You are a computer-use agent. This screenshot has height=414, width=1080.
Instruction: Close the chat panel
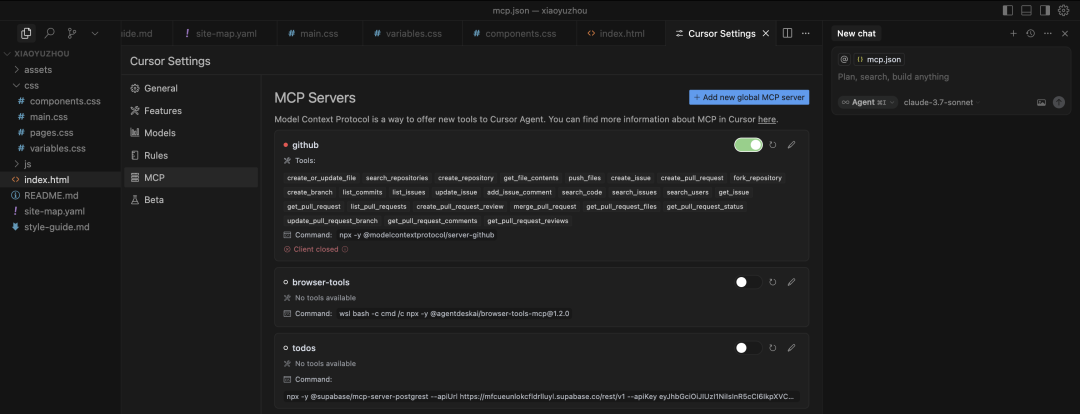pyautogui.click(x=1065, y=33)
